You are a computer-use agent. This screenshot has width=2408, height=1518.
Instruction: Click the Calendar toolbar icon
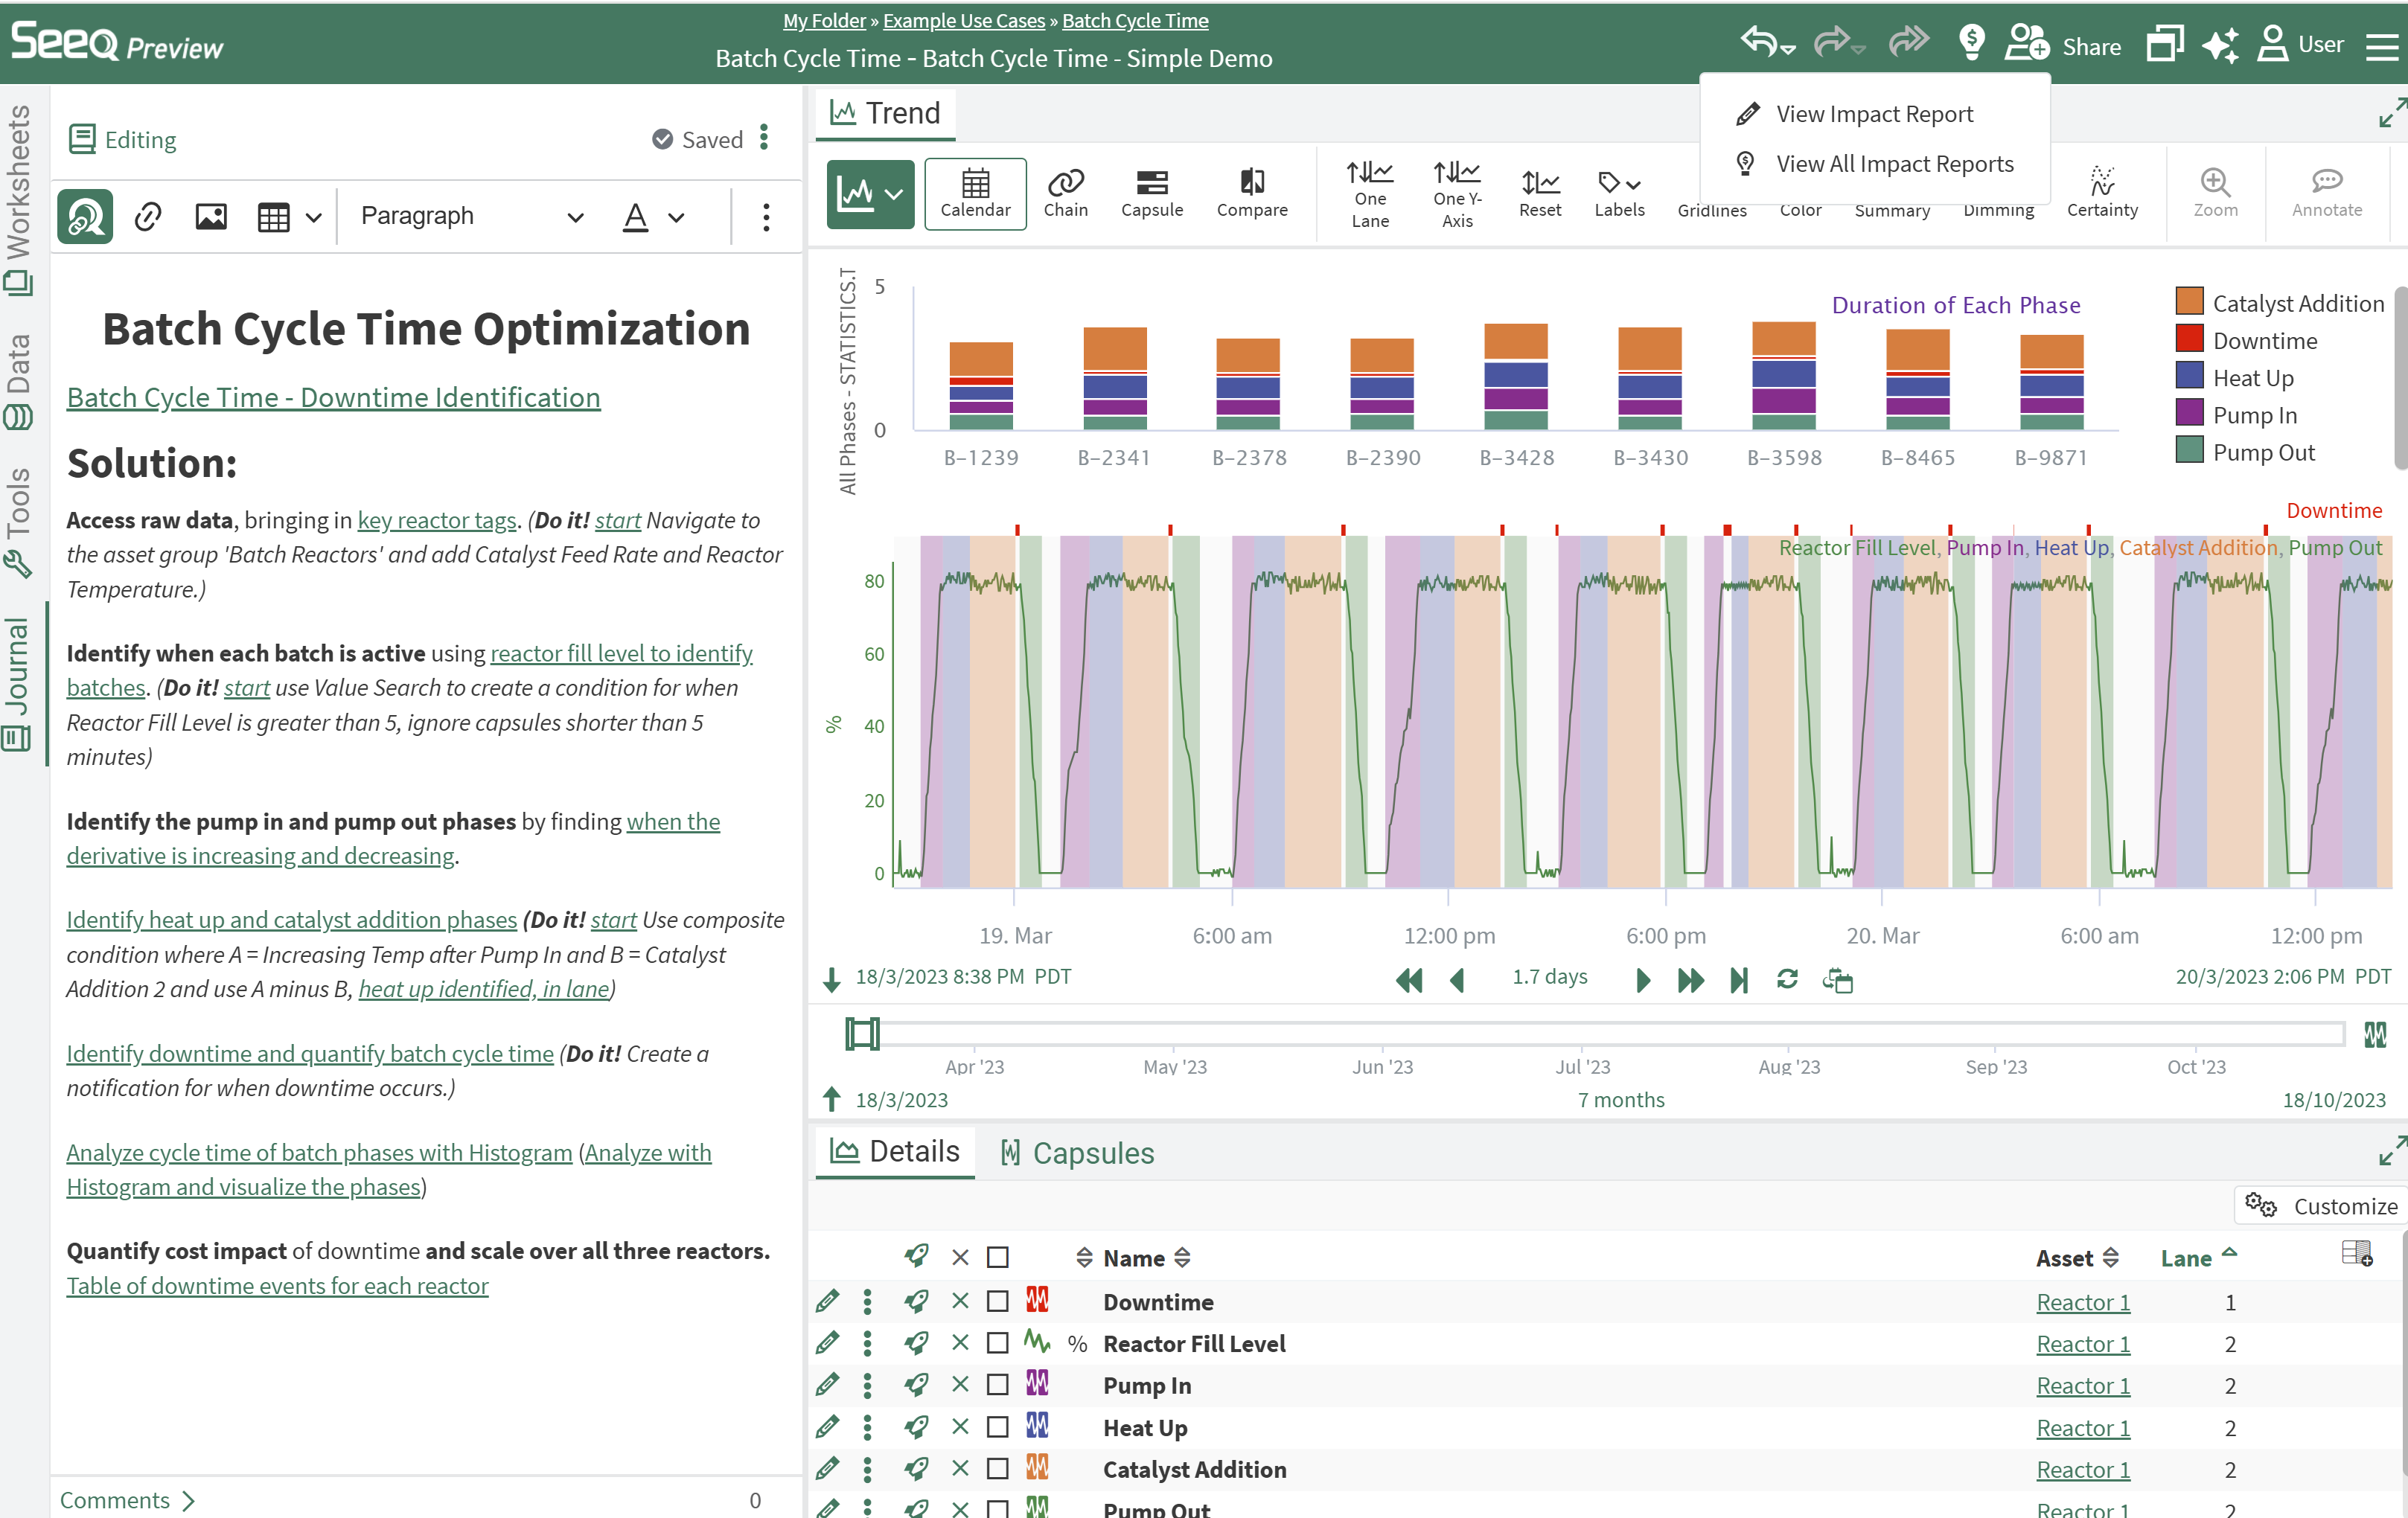click(975, 193)
